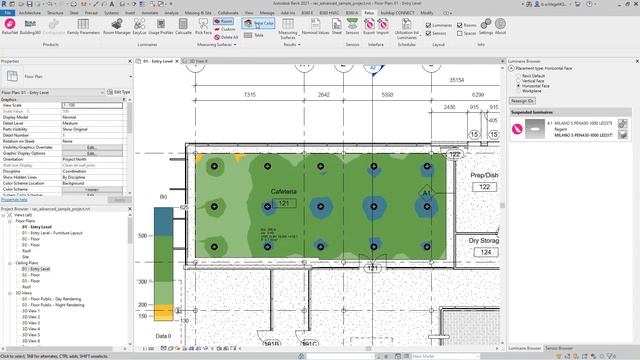Open the Architecture ribbon tab
640x360 pixels.
[x=30, y=13]
